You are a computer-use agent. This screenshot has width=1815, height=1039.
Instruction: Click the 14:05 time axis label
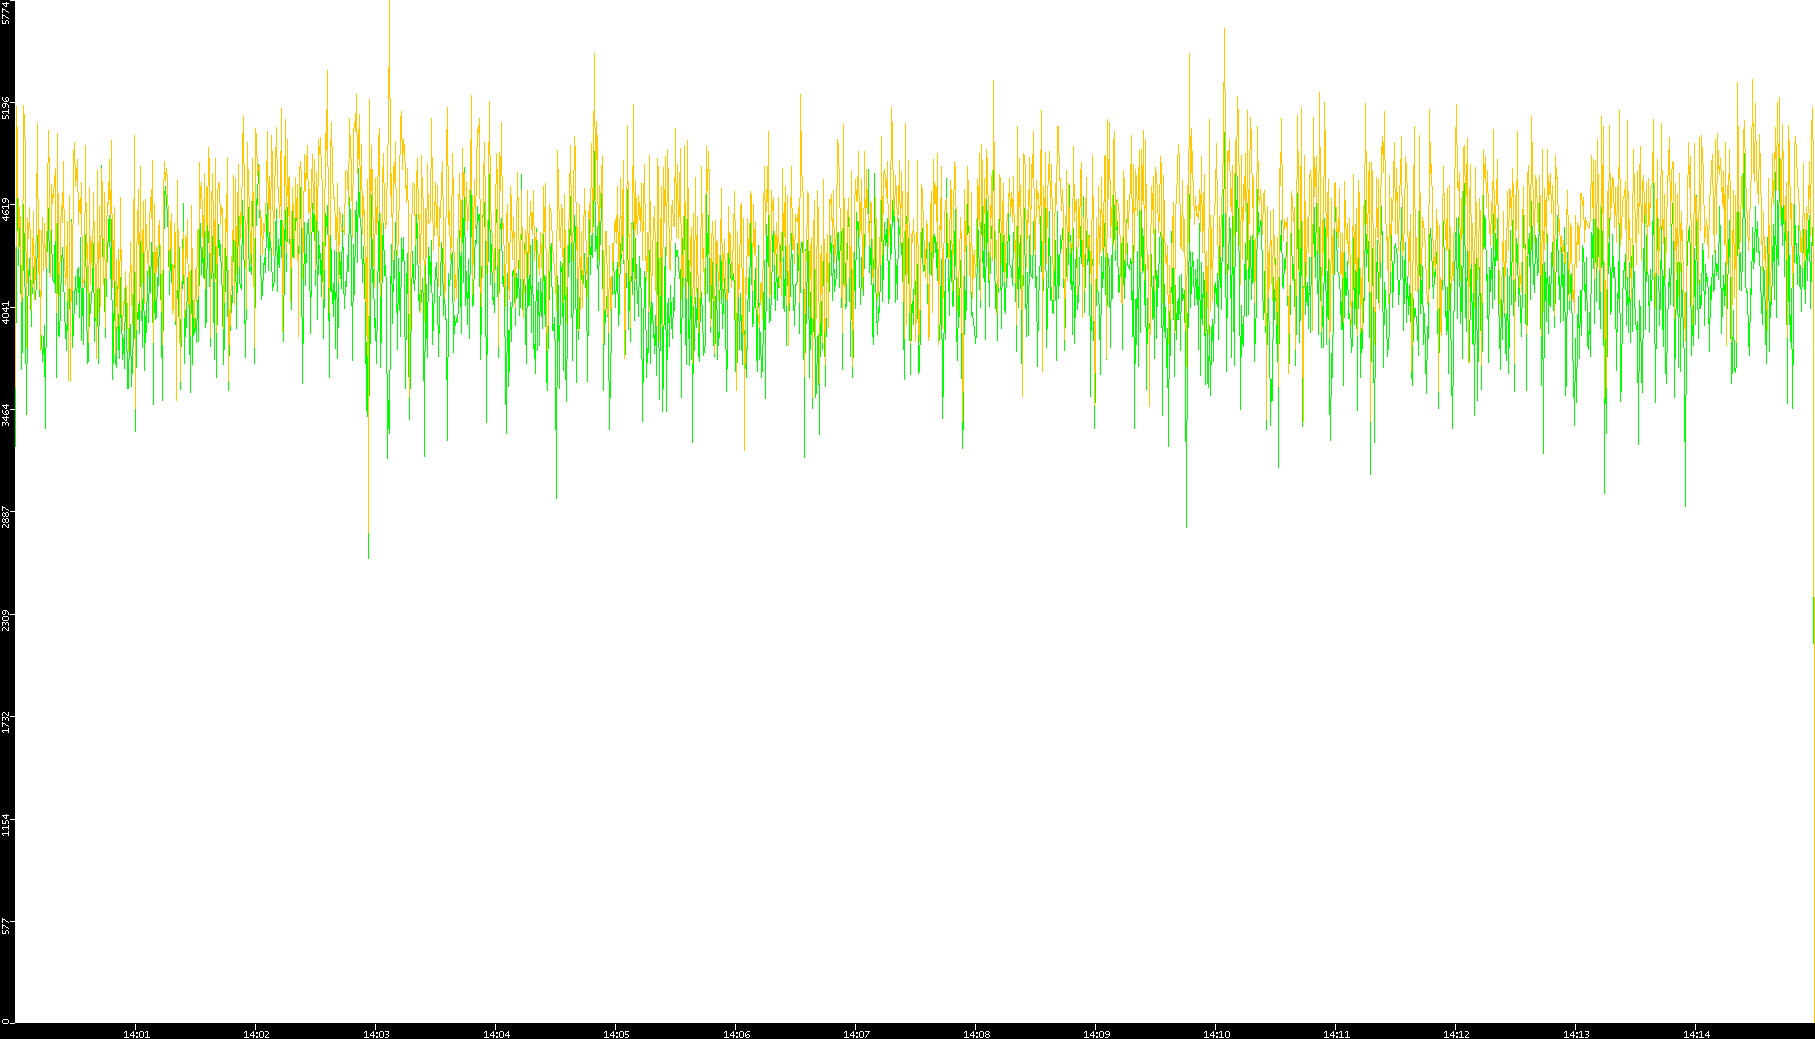616,1034
